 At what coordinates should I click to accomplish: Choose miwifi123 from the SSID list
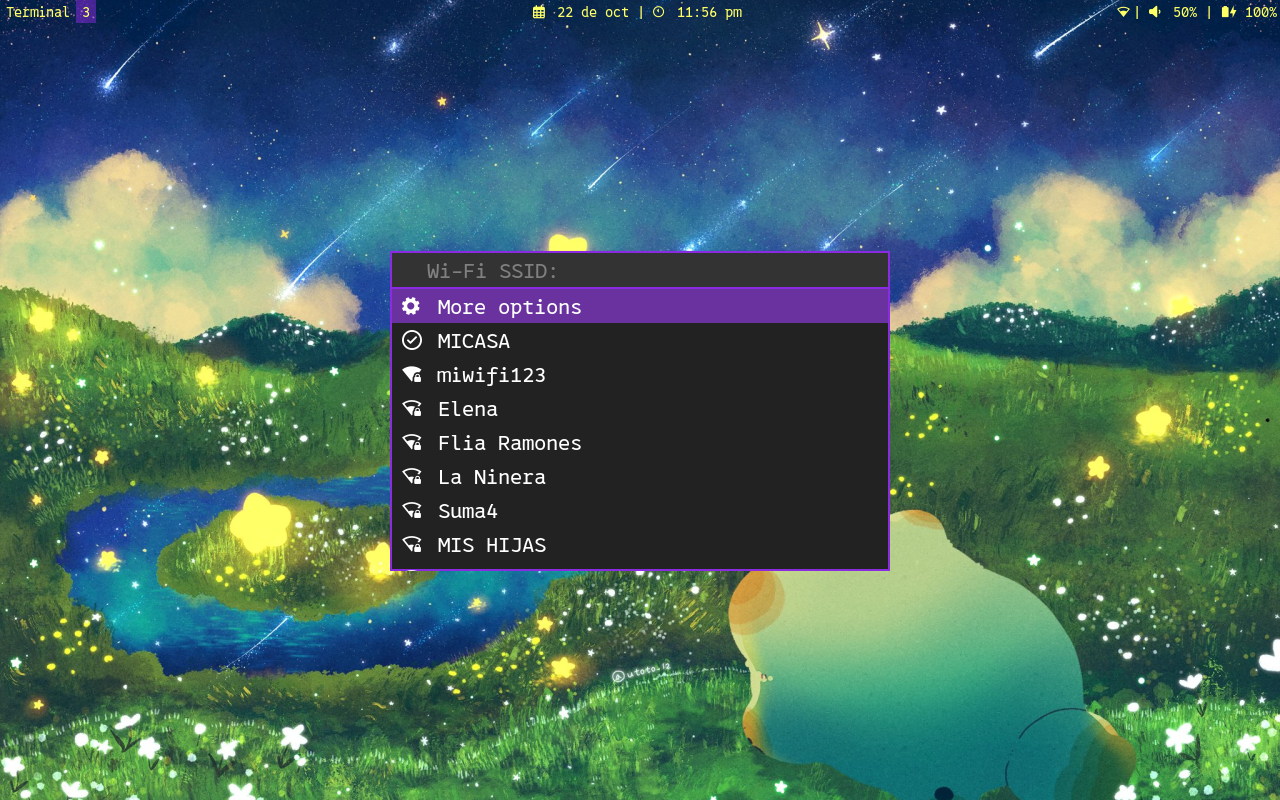[x=491, y=374]
